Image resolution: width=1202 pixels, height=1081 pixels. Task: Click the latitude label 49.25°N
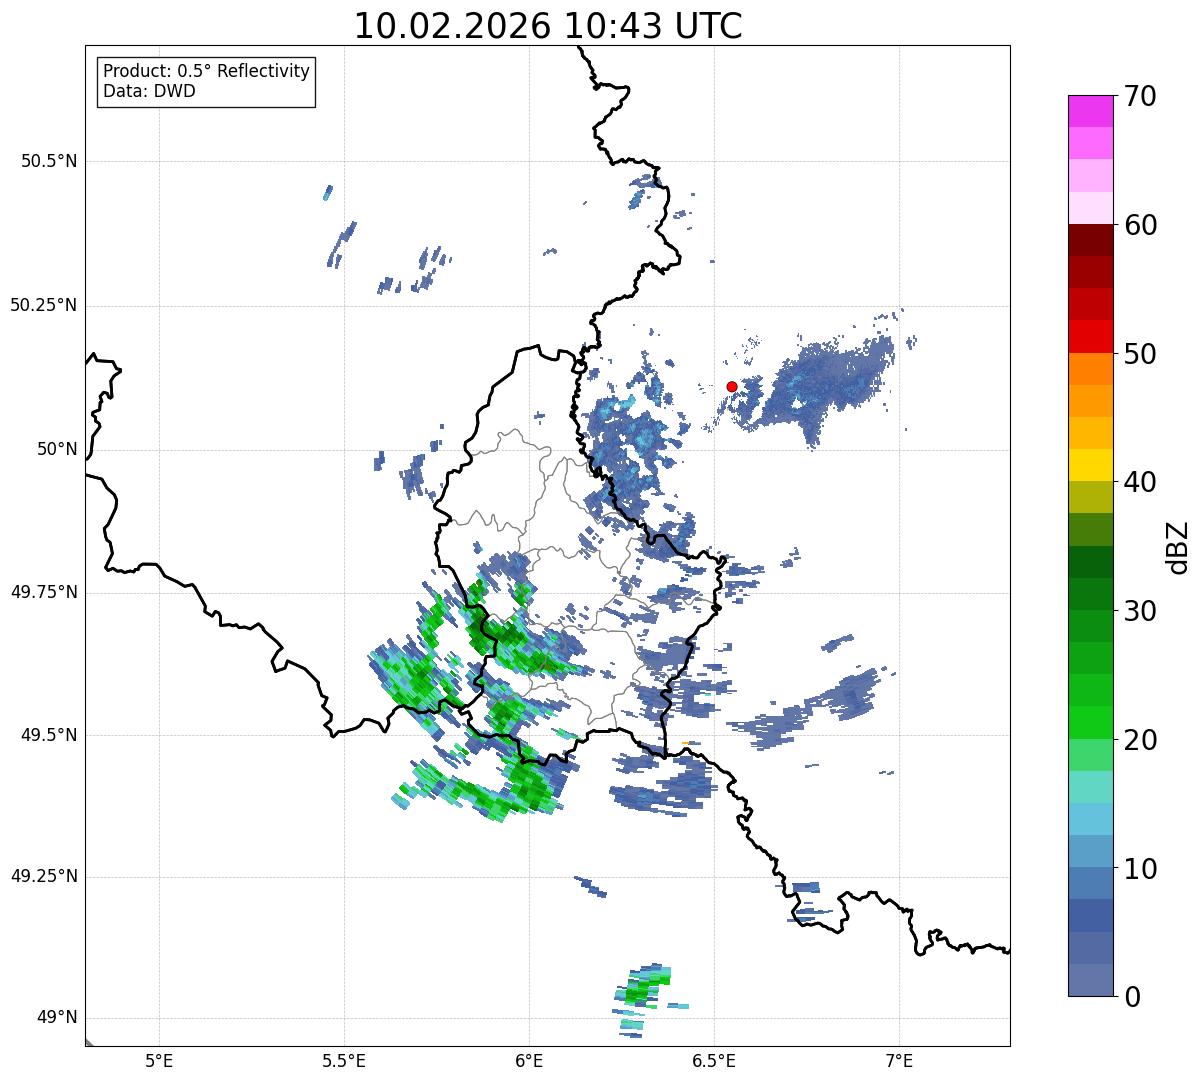(x=44, y=876)
